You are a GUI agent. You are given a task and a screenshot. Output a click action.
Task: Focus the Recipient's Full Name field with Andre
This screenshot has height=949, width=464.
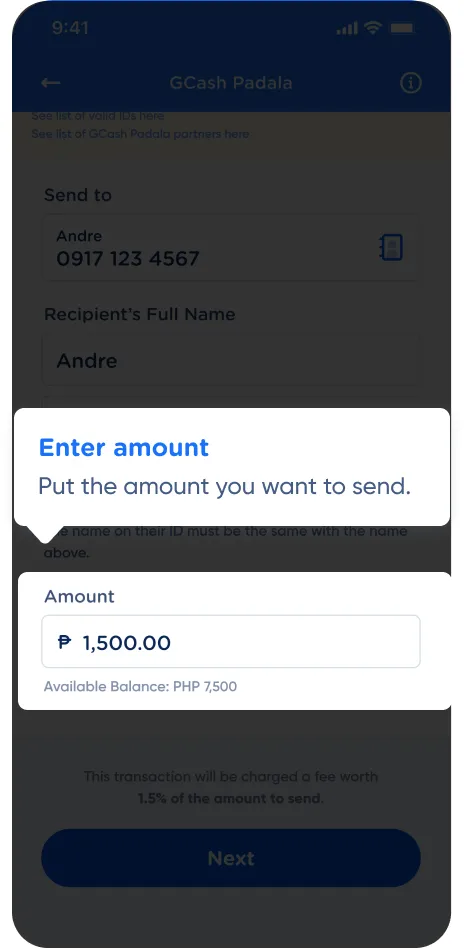(x=230, y=361)
